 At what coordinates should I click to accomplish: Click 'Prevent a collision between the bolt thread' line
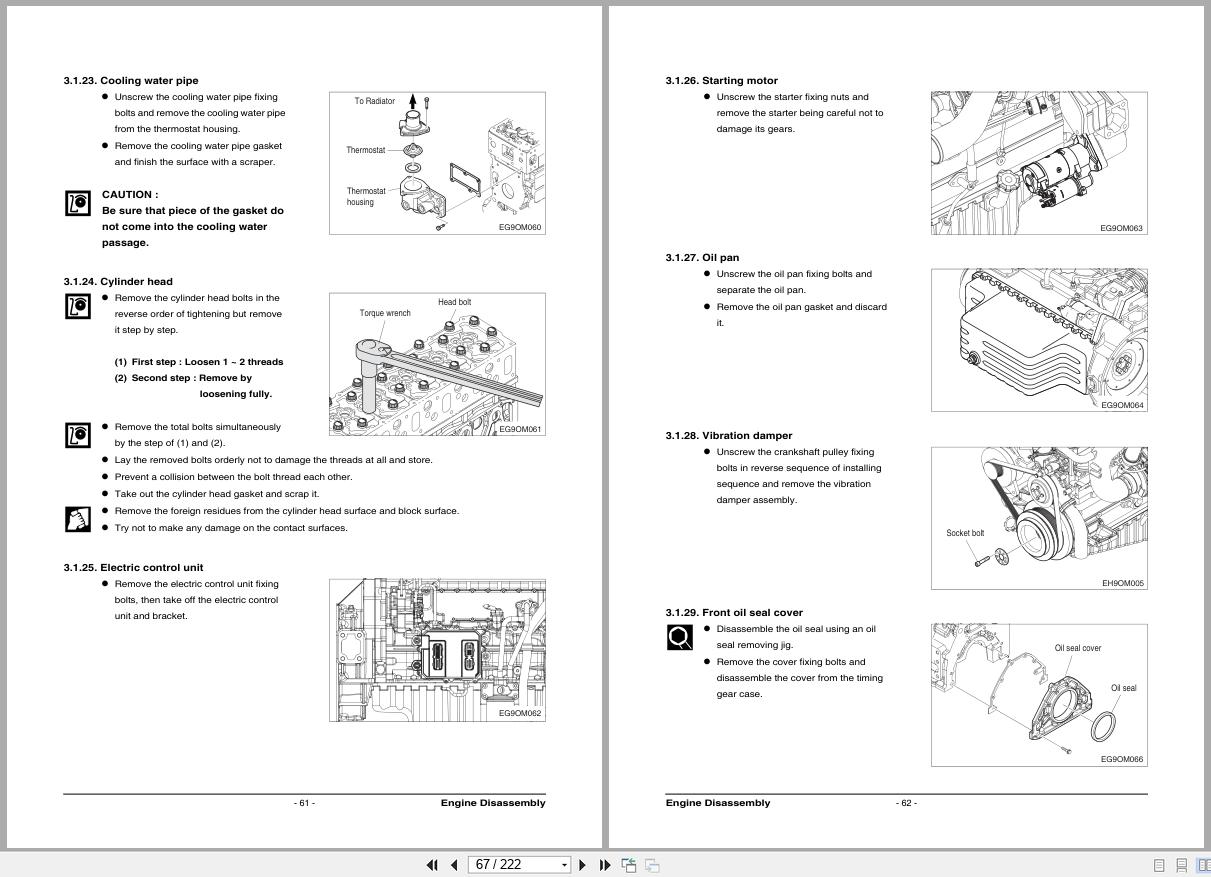pyautogui.click(x=233, y=477)
